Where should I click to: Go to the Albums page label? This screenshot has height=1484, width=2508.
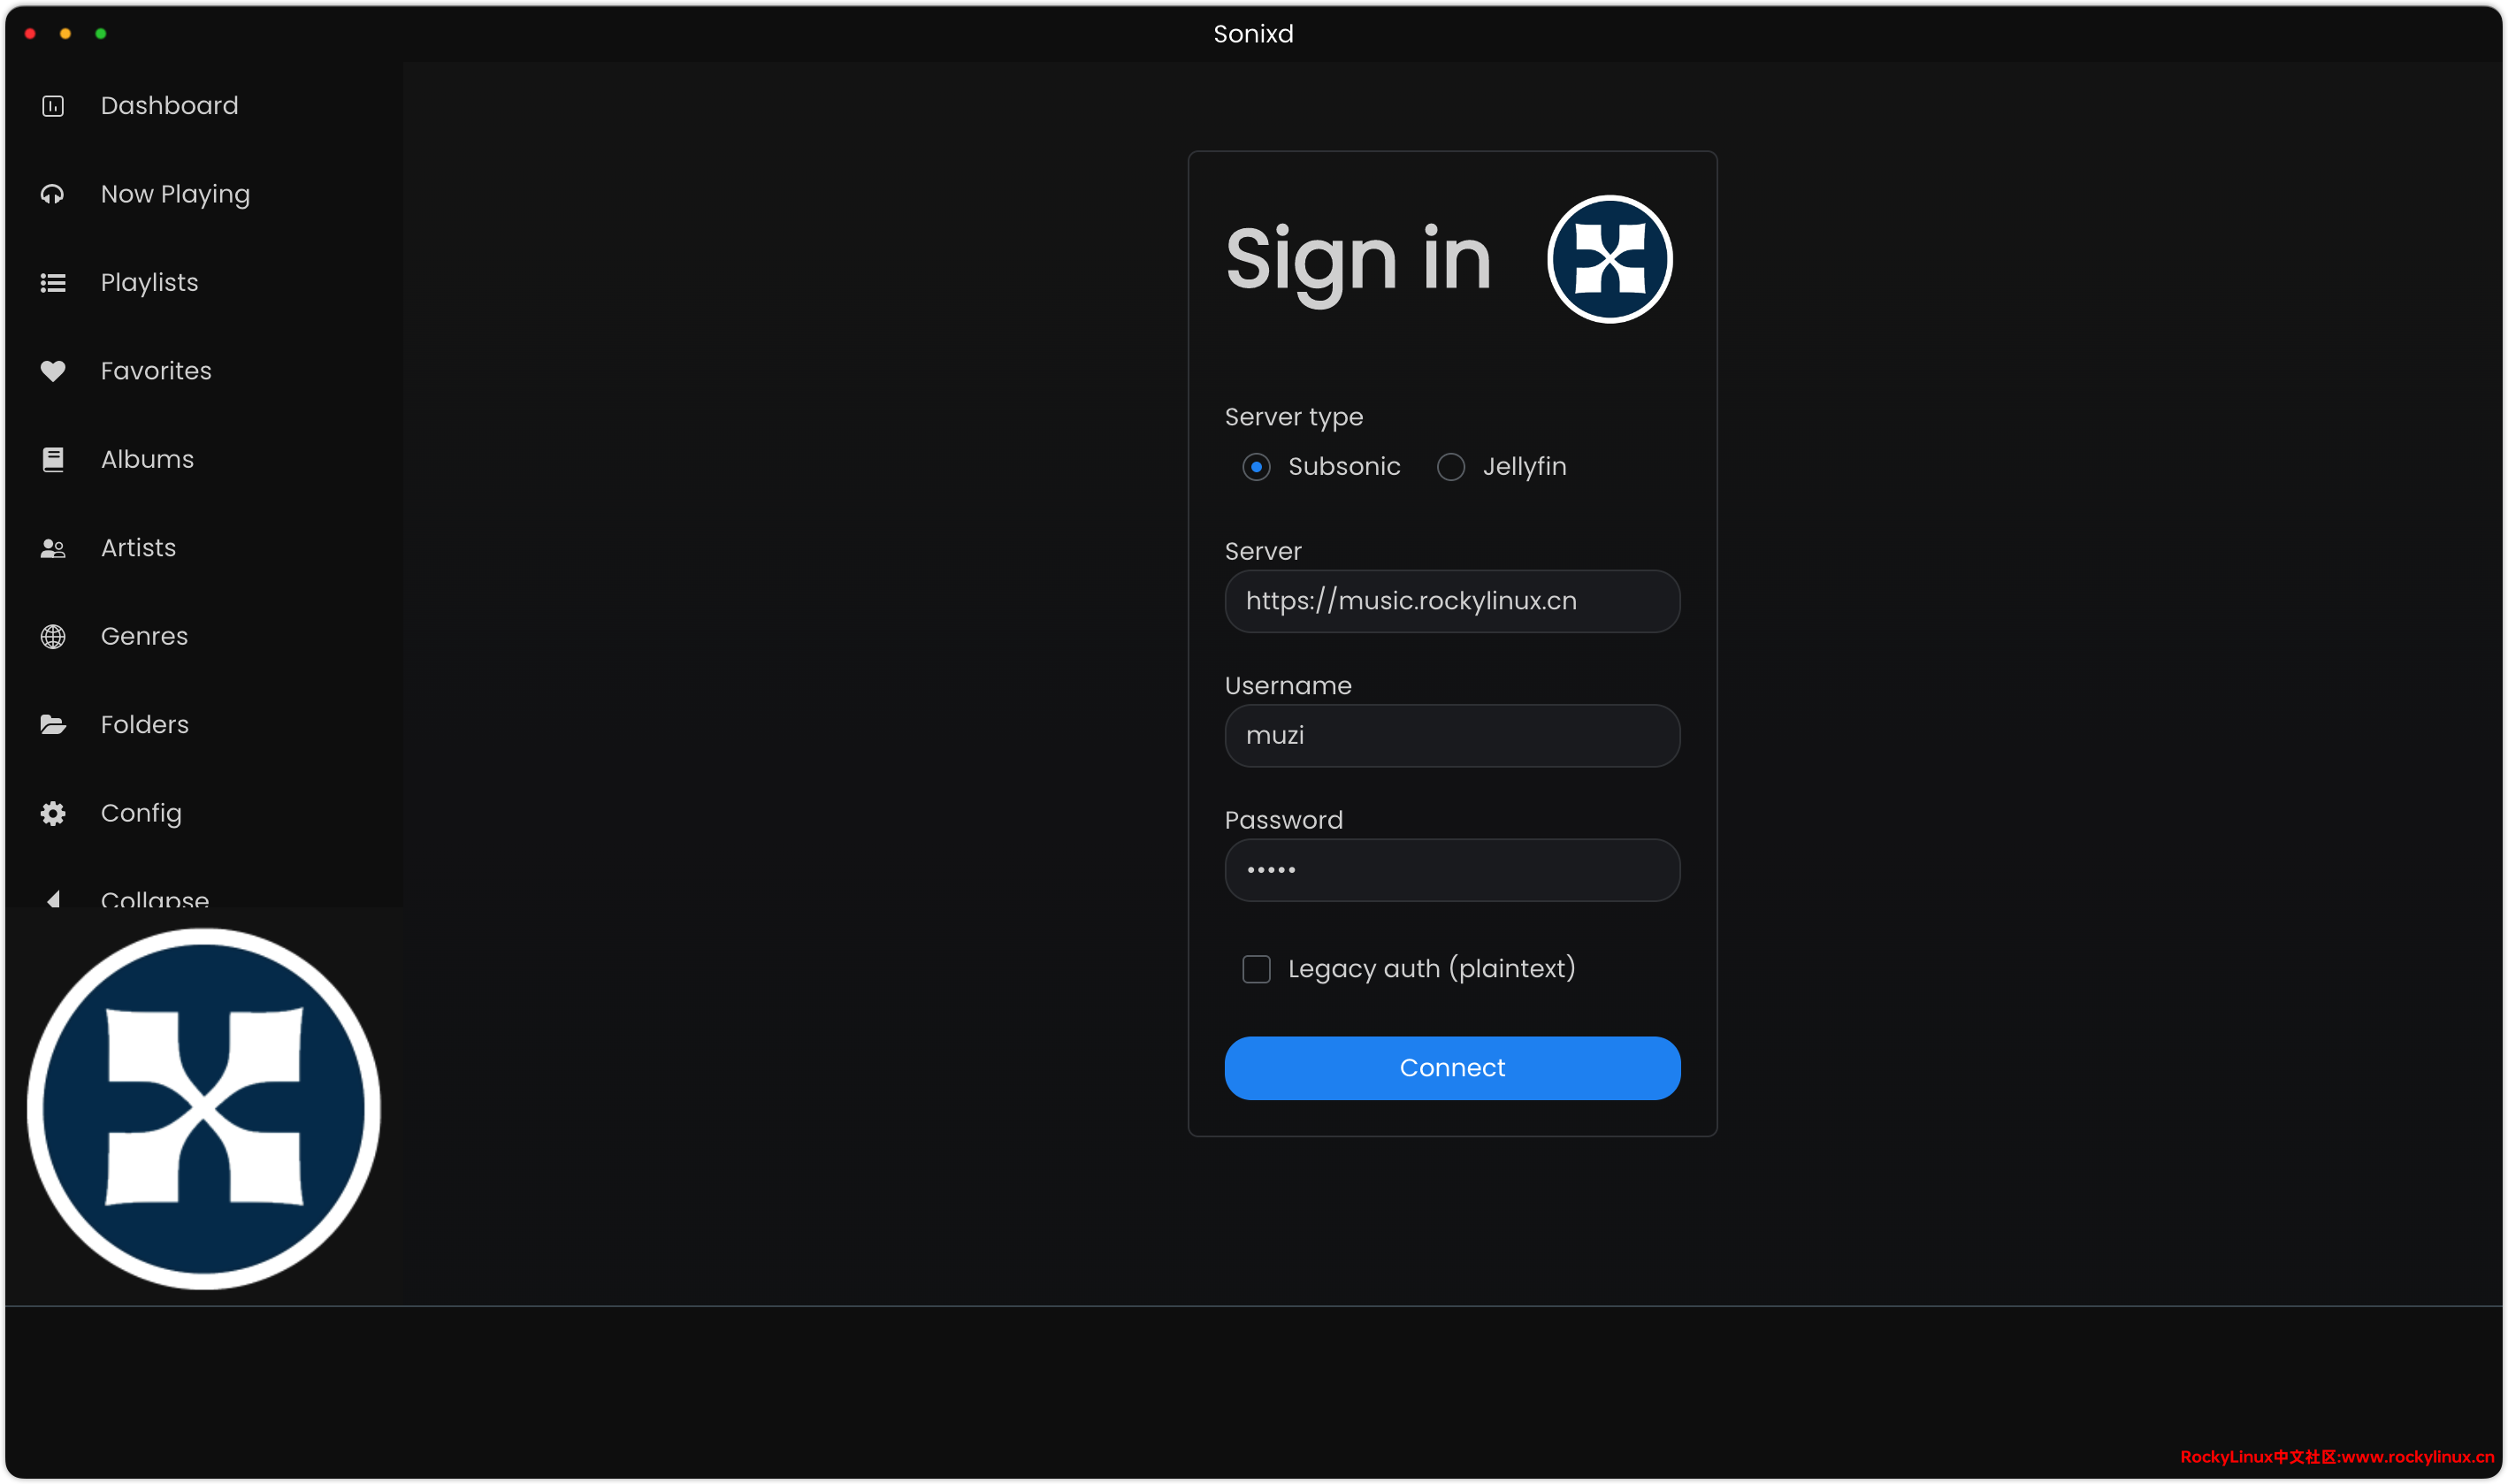coord(147,459)
